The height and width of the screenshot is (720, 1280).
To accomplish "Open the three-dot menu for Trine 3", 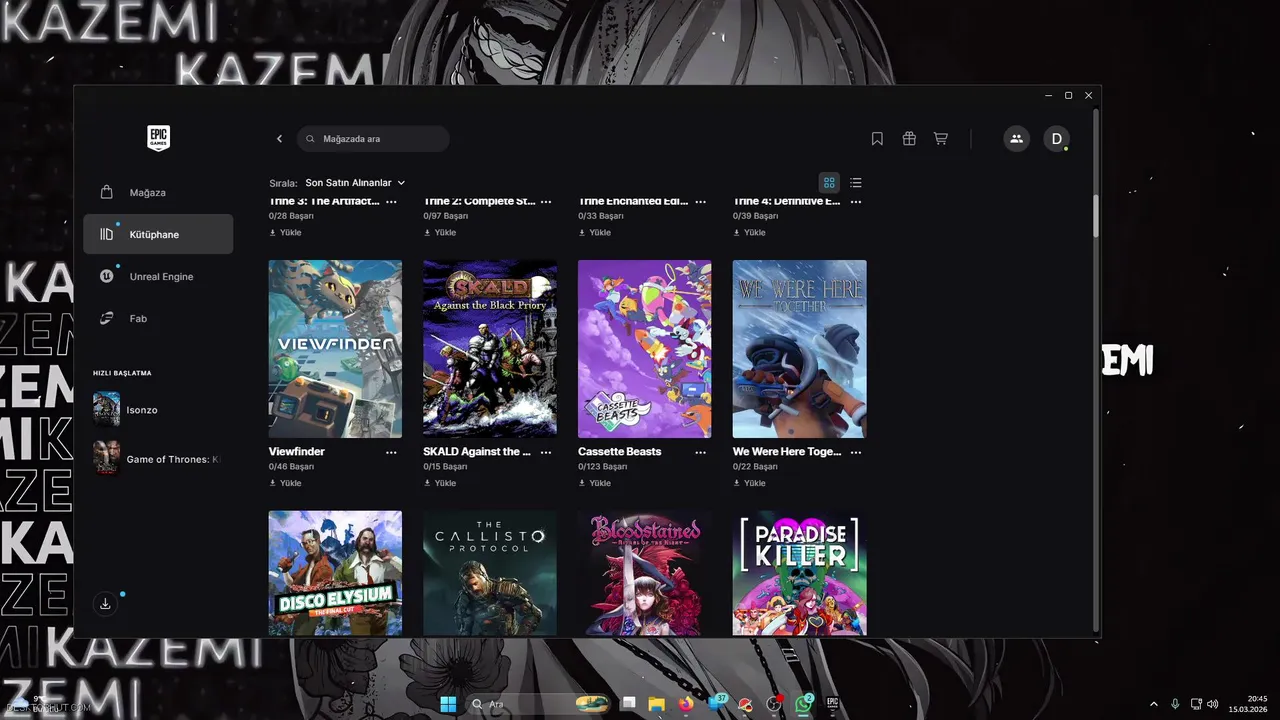I will click(391, 202).
